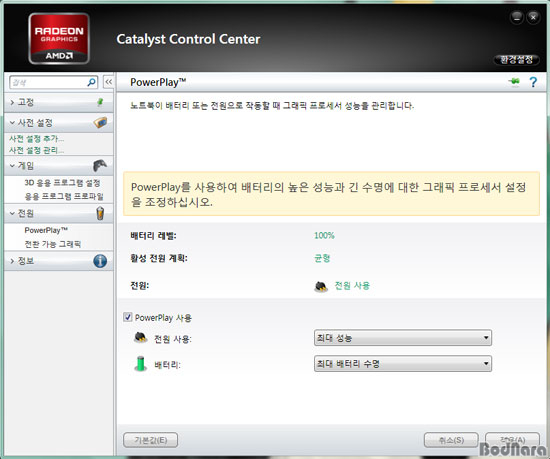Click the plug icon beside 전원 사용 dropdown label

(x=141, y=338)
